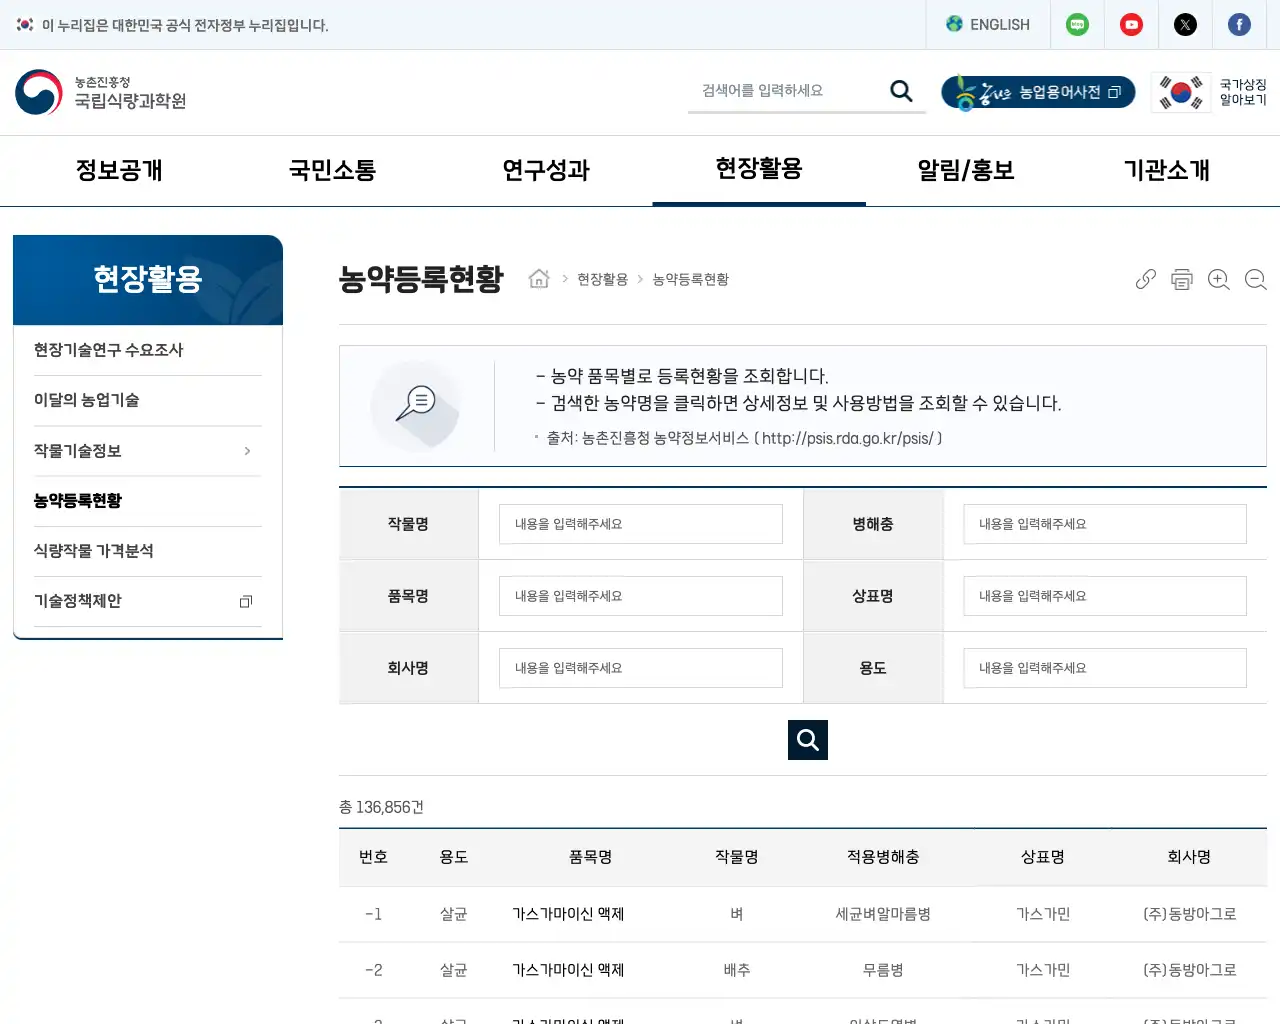The height and width of the screenshot is (1024, 1280).
Task: Enlarge text via the magnifier-plus icon
Action: tap(1218, 280)
